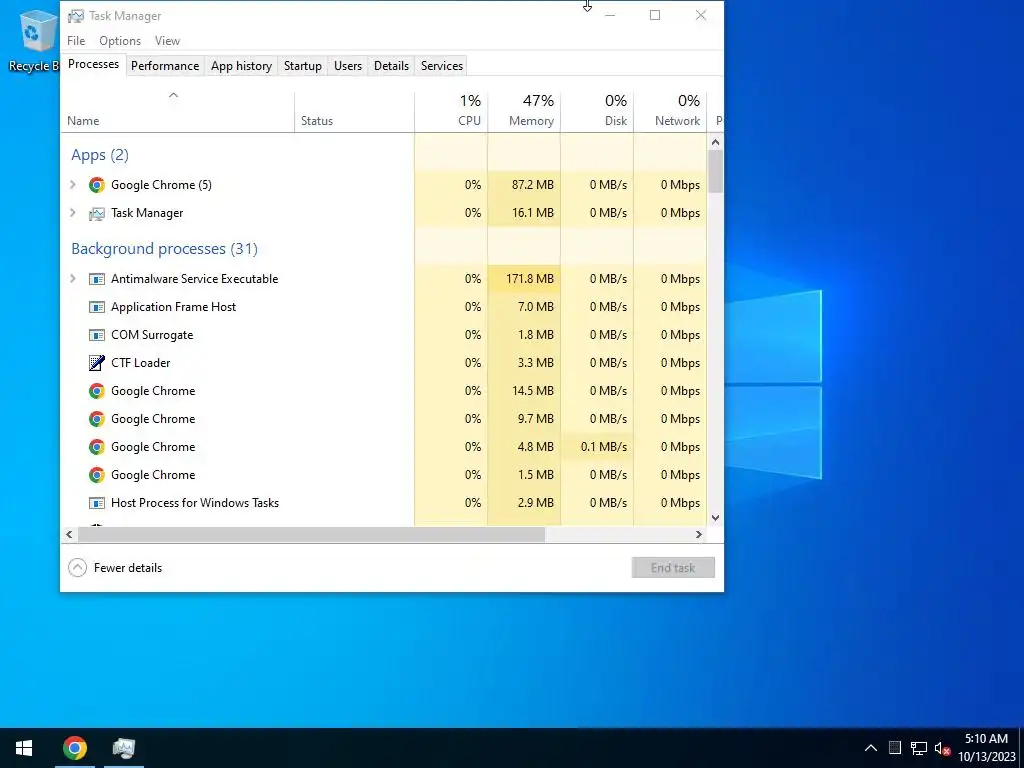
Task: Click the Apps (2) group heading
Action: pos(100,155)
